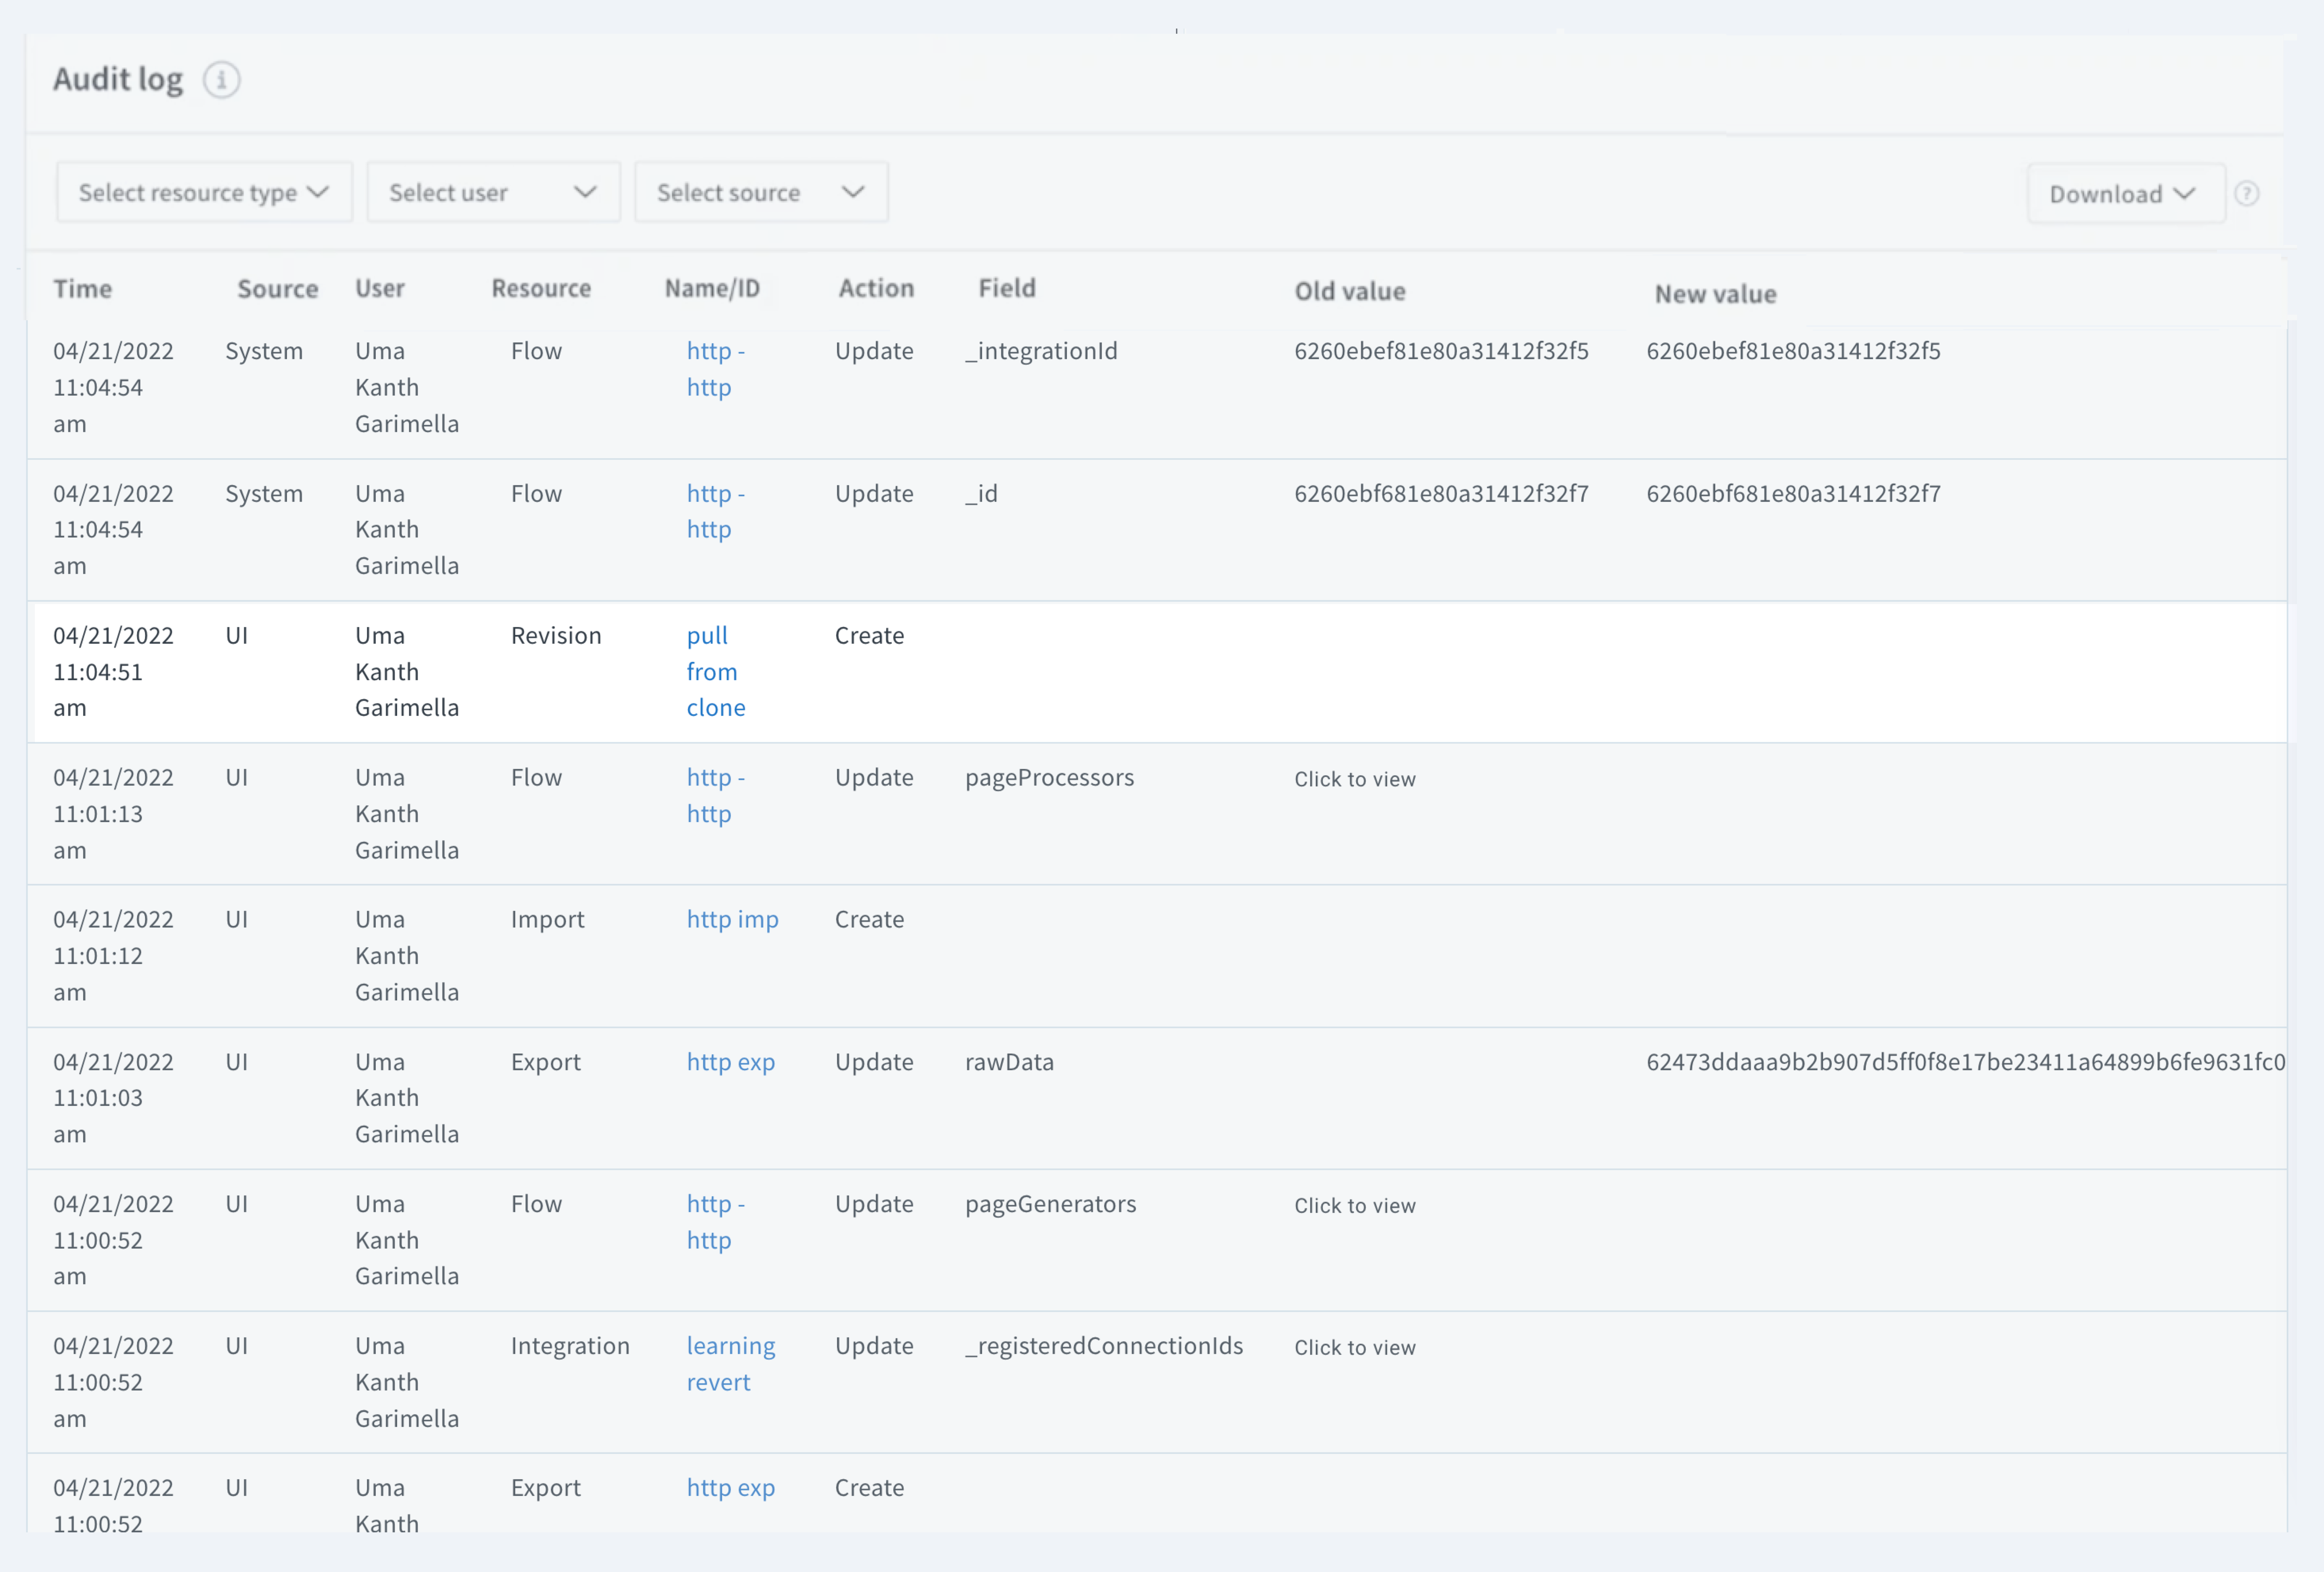Viewport: 2324px width, 1572px height.
Task: Select the pageProcessors field cell
Action: (x=1049, y=778)
